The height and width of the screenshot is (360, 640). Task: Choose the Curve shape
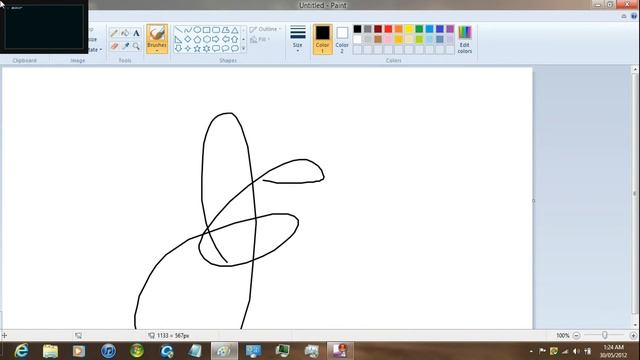point(188,30)
